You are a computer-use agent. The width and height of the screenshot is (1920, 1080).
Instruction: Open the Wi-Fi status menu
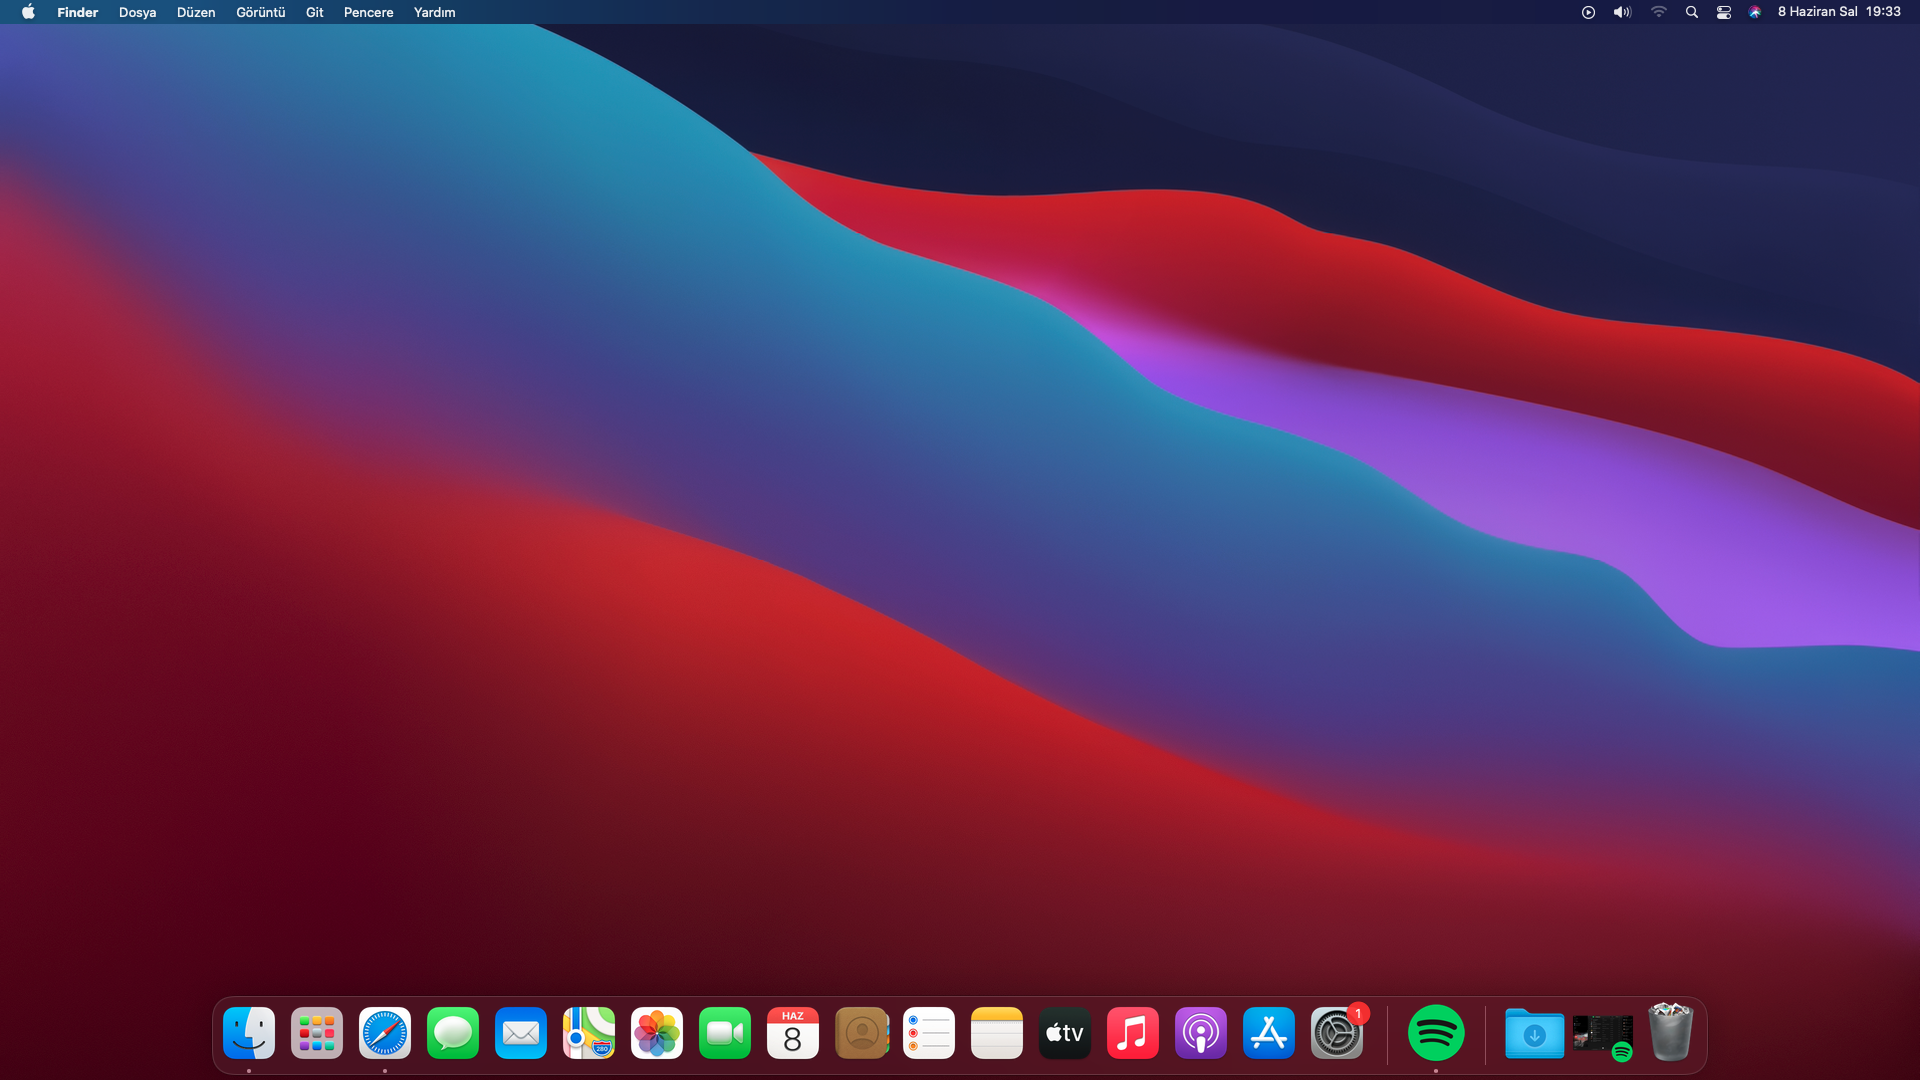1658,12
